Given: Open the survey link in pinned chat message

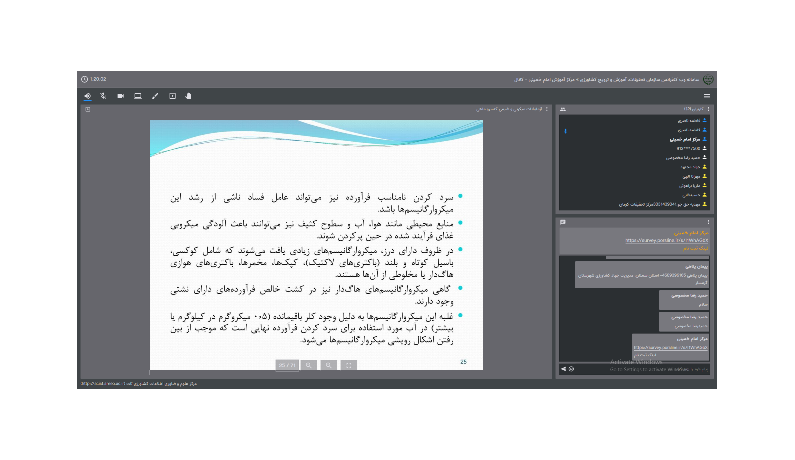Looking at the screenshot, I should [x=667, y=240].
